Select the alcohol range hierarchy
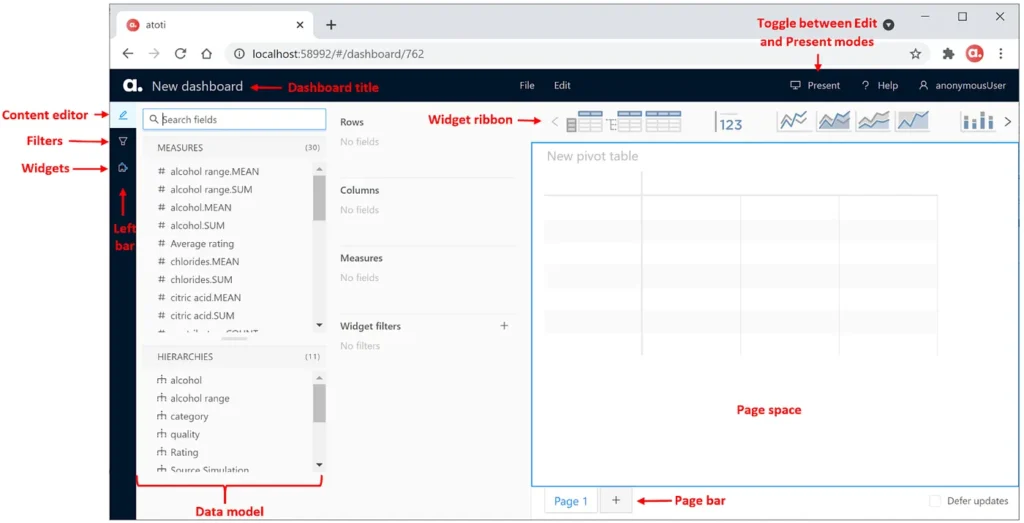Viewport: 1024px width, 523px height. tap(199, 398)
